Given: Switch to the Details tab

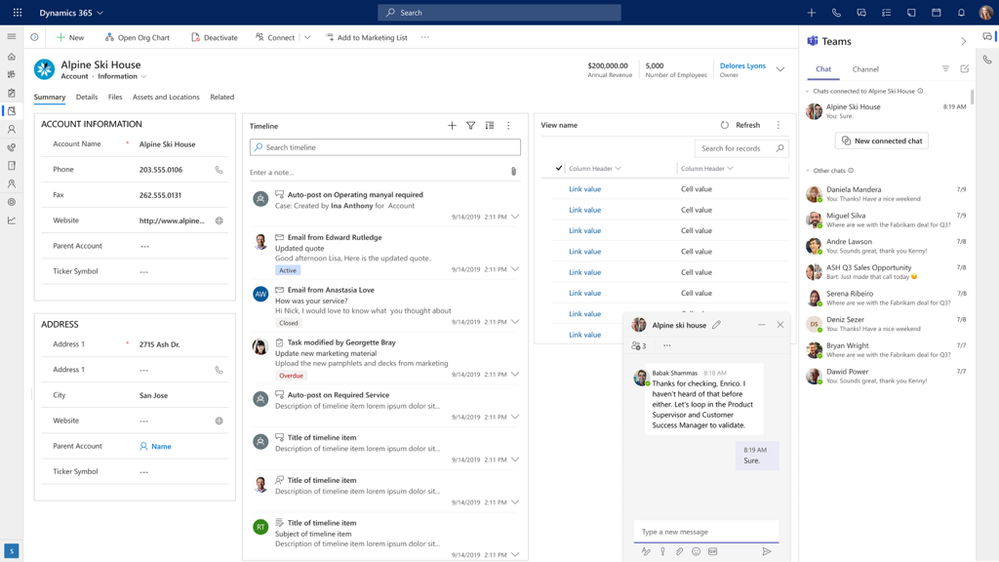Looking at the screenshot, I should (x=87, y=97).
